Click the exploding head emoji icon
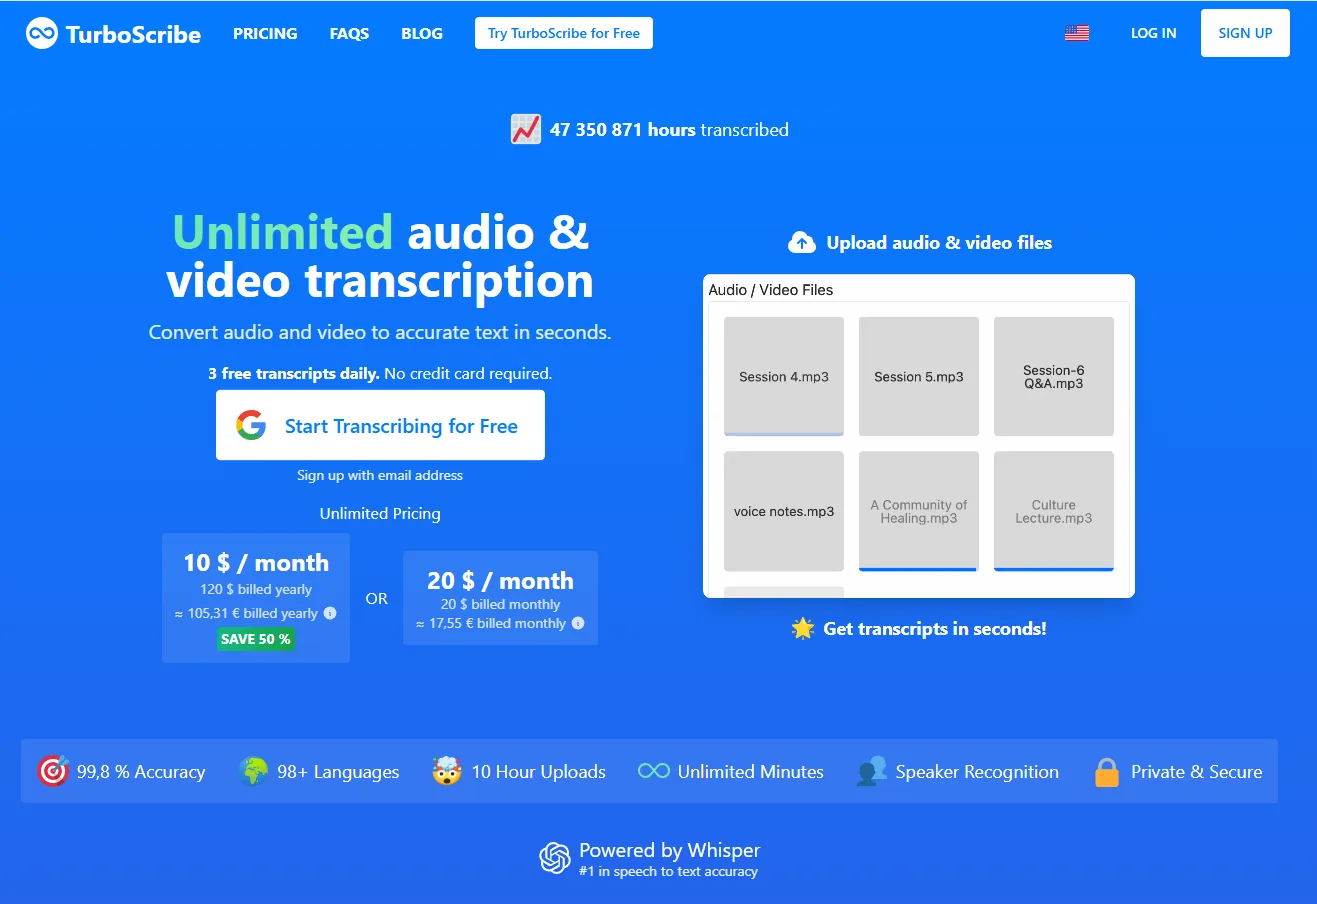Image resolution: width=1317 pixels, height=904 pixels. point(447,771)
